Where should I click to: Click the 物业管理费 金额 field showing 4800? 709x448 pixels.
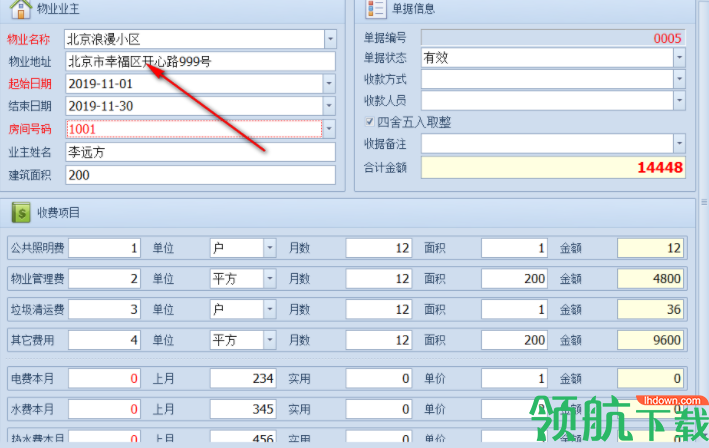coord(650,278)
